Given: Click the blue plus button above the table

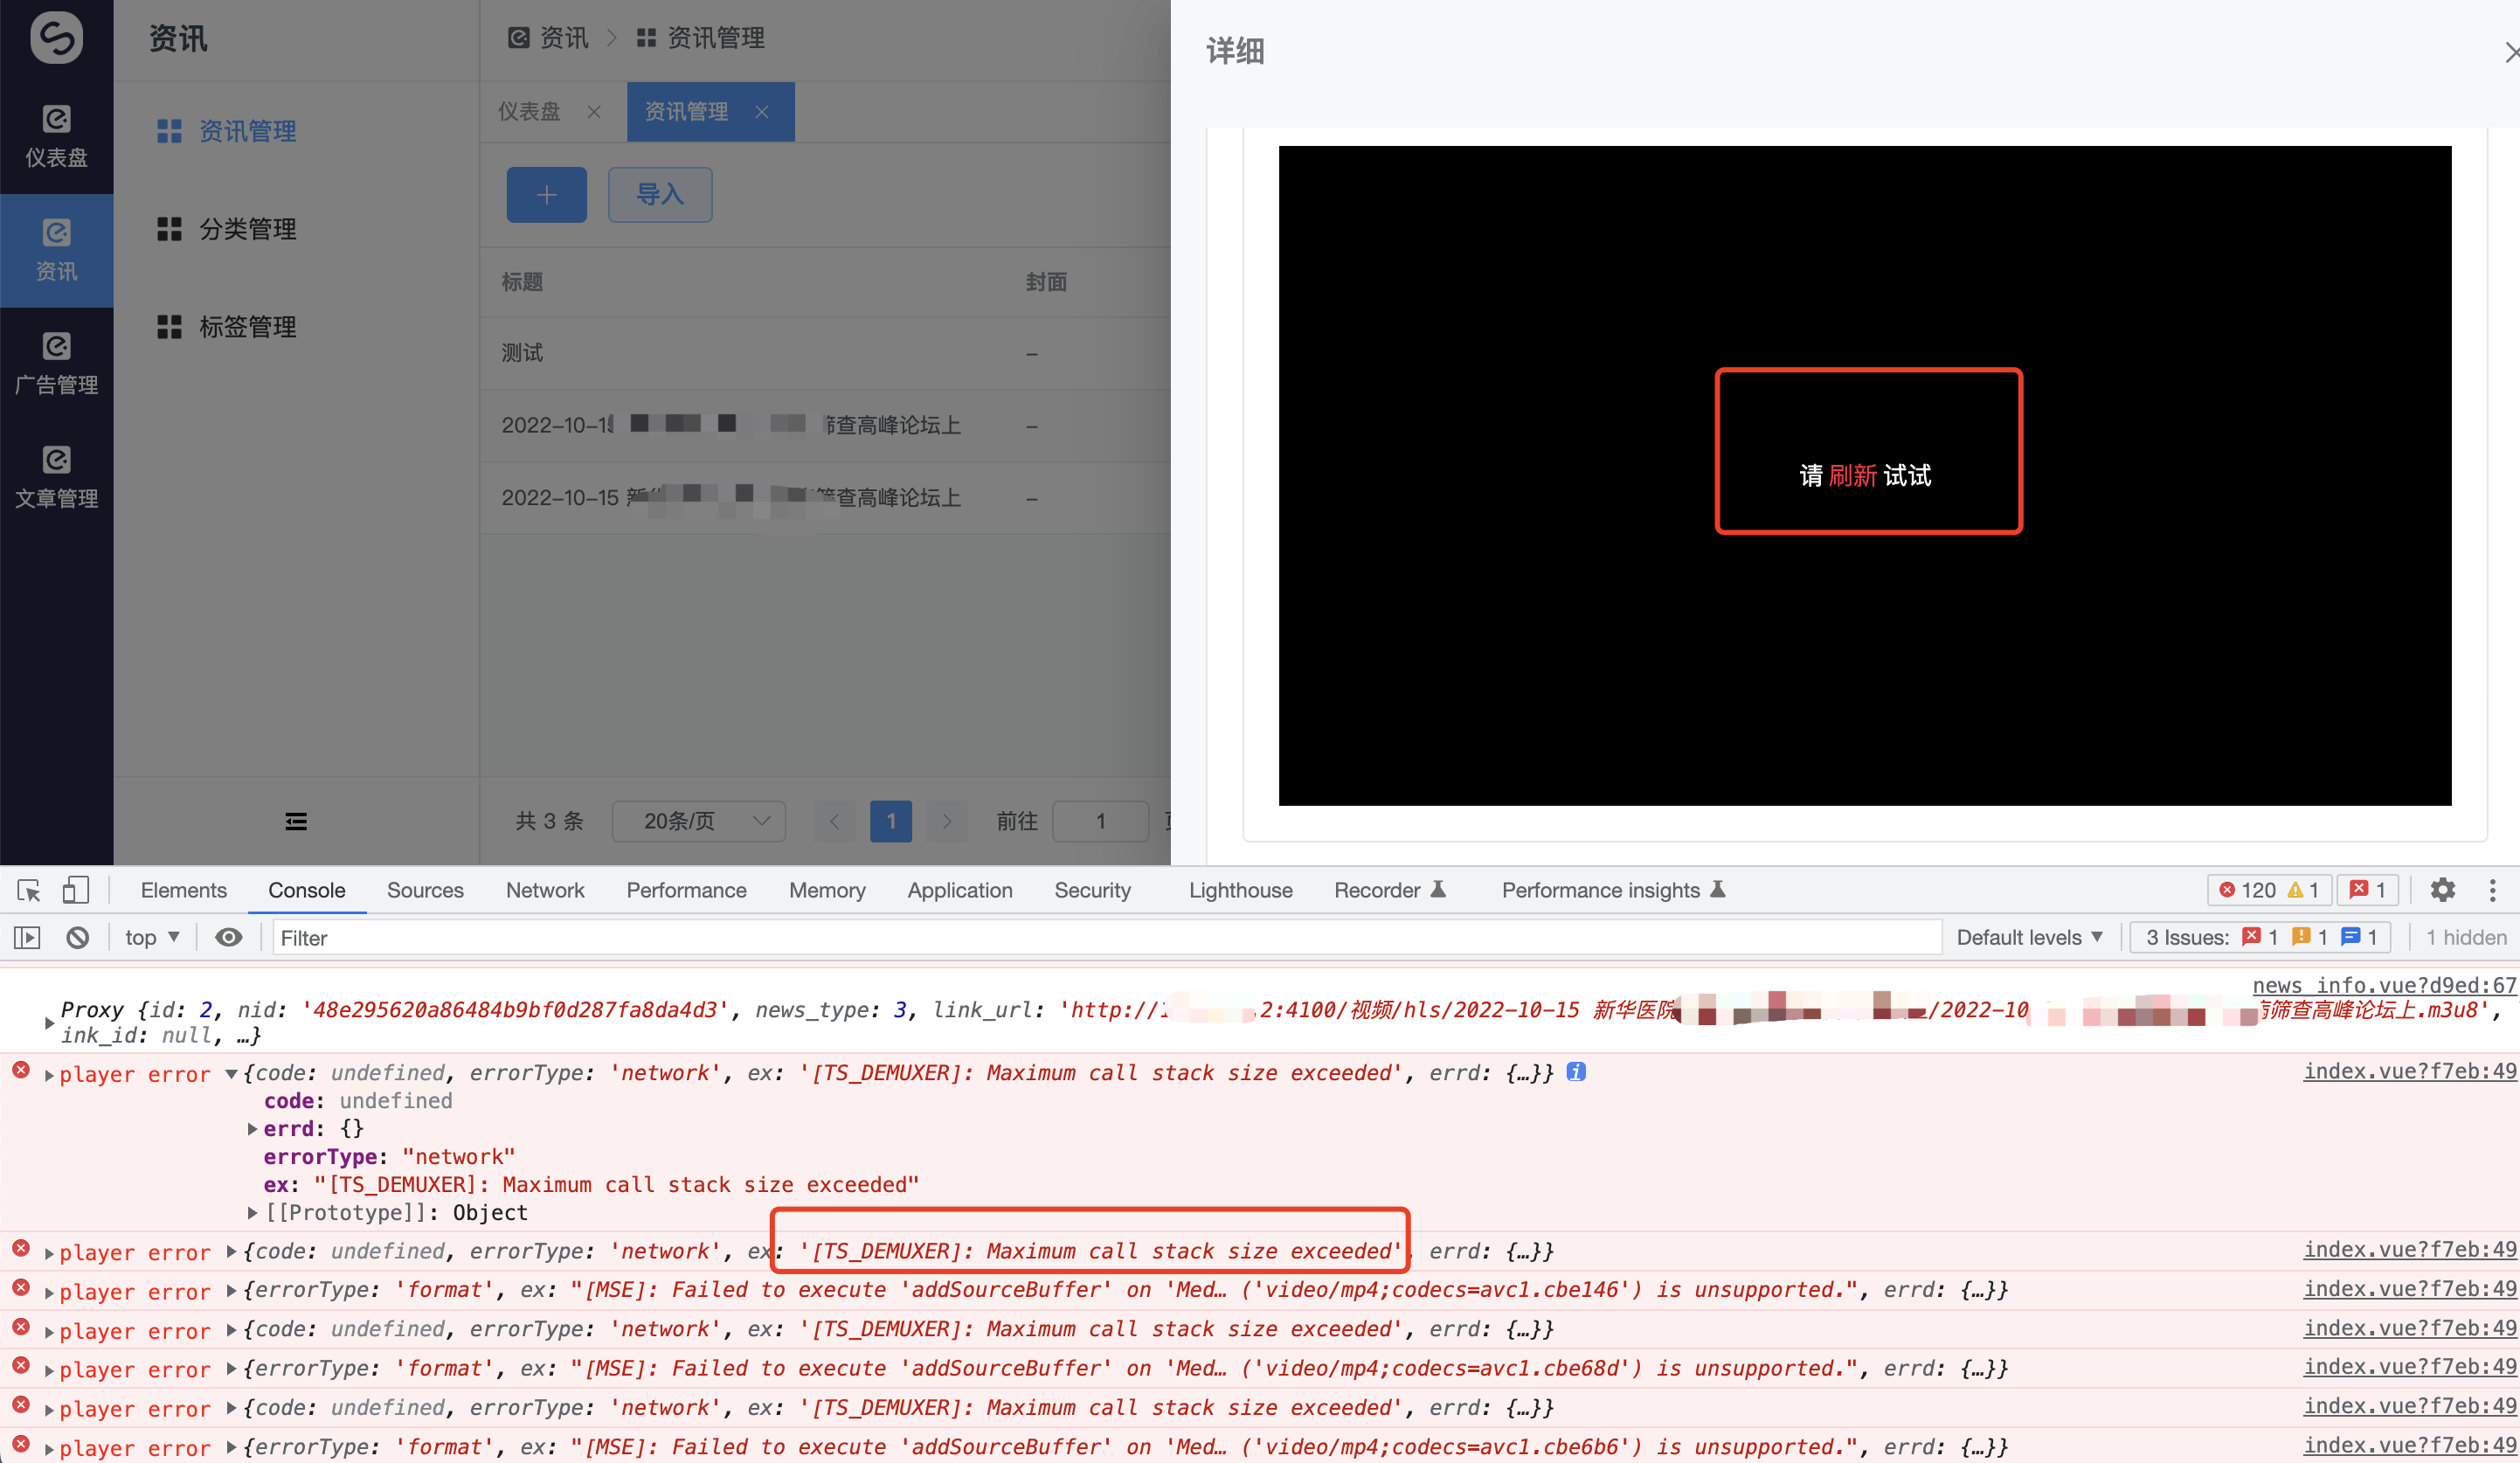Looking at the screenshot, I should 546,194.
